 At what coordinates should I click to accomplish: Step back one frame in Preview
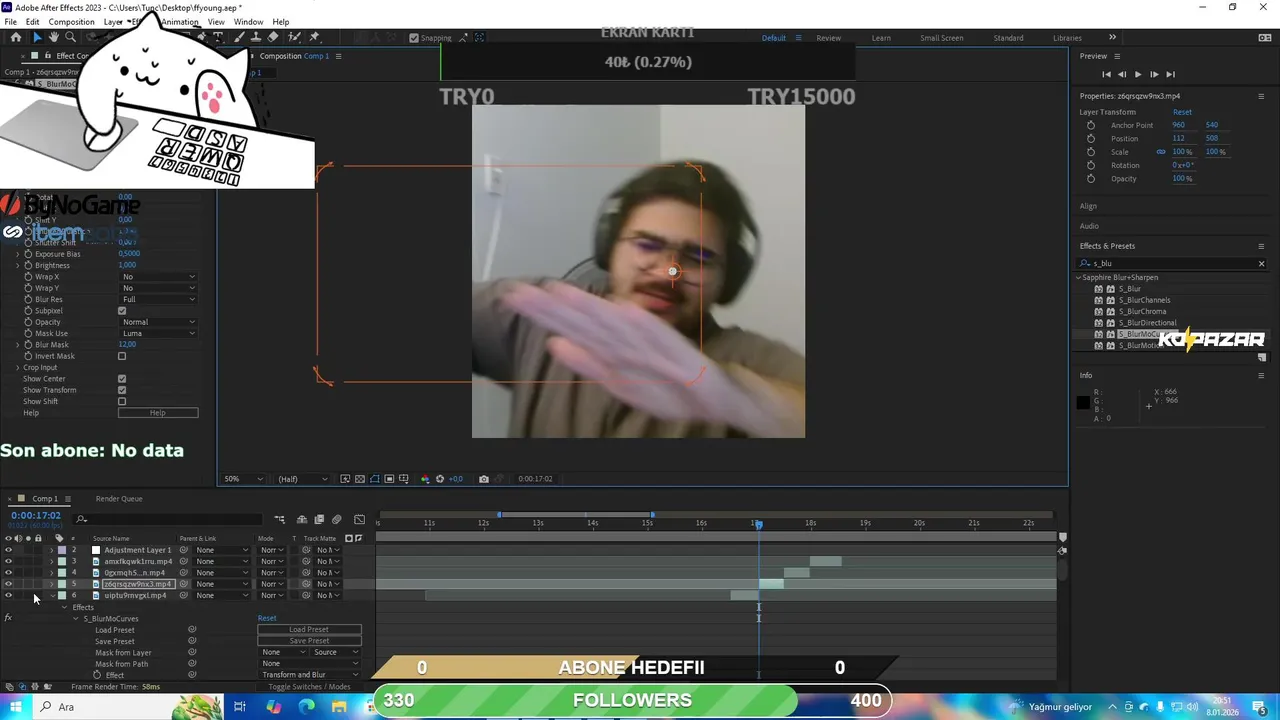(1122, 74)
